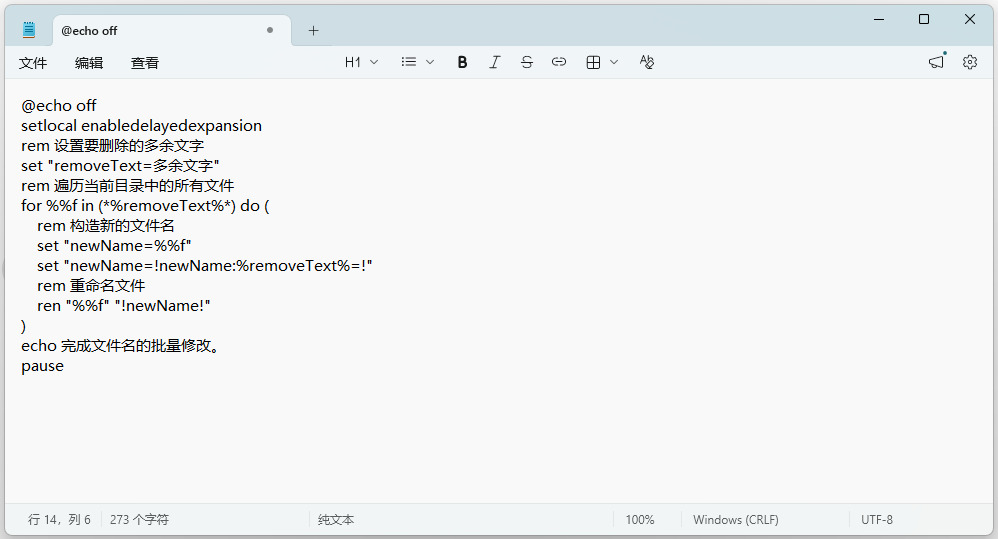Open the megaphone what's new icon
Viewport: 998px width, 539px height.
936,62
